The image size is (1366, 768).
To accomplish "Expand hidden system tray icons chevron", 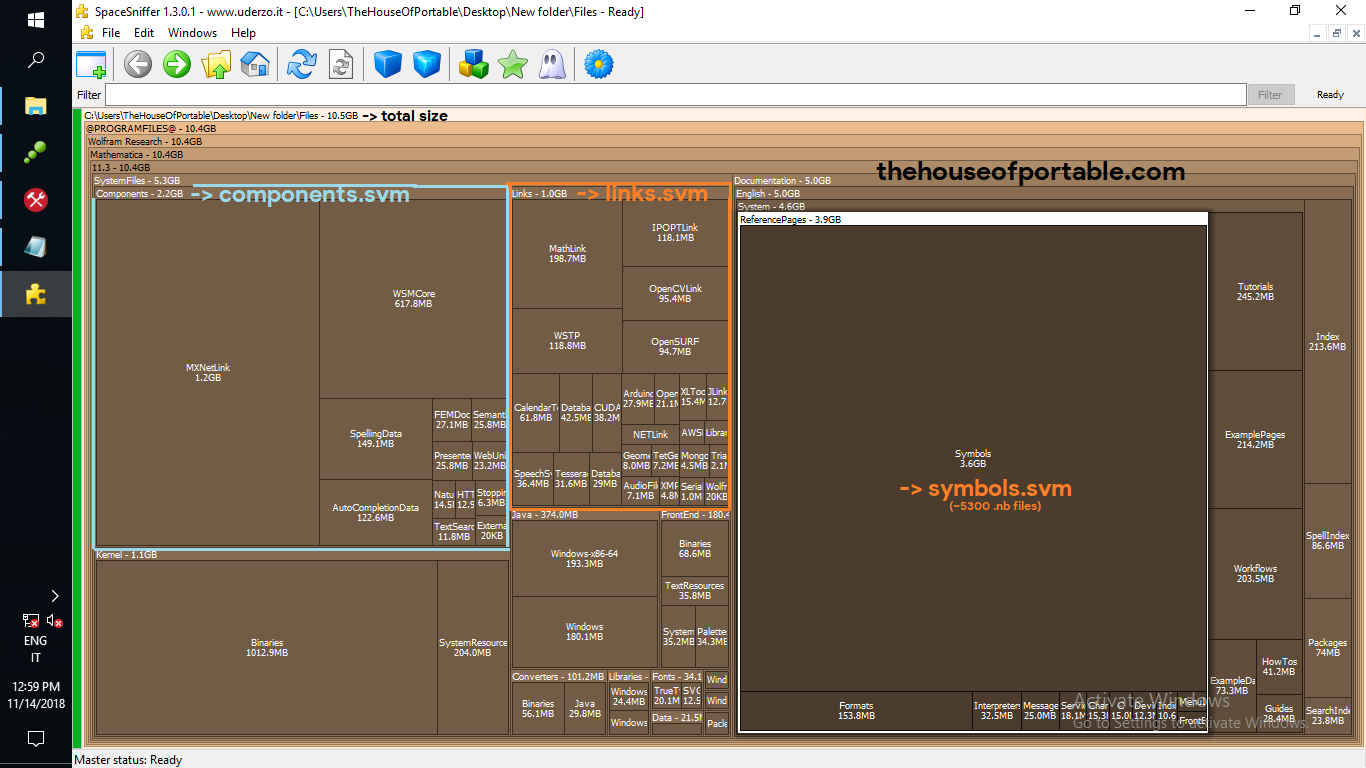I will (x=54, y=596).
